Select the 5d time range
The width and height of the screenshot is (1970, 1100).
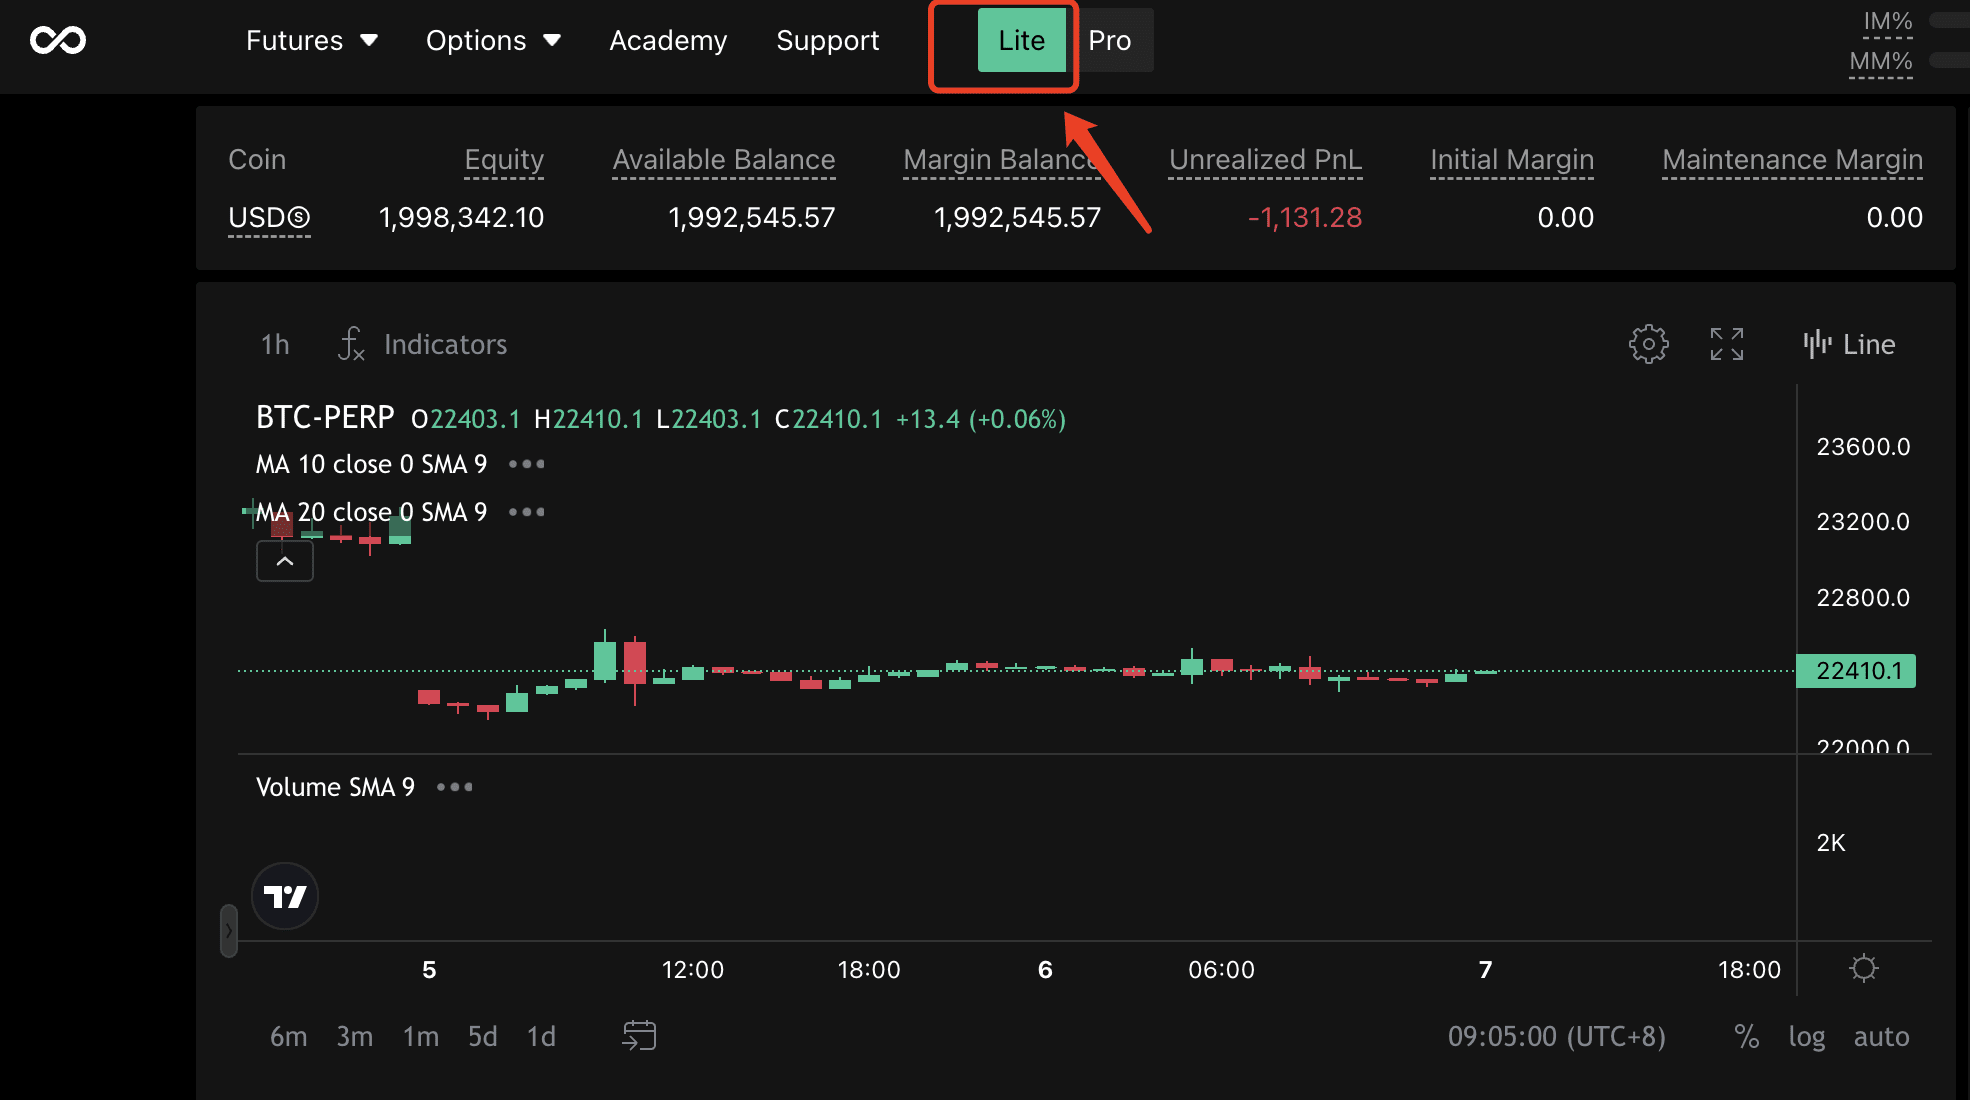point(482,1036)
